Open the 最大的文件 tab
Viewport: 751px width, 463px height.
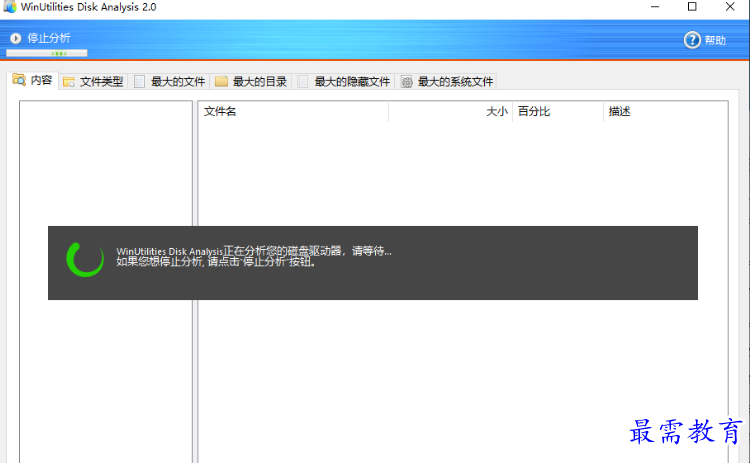[170, 82]
